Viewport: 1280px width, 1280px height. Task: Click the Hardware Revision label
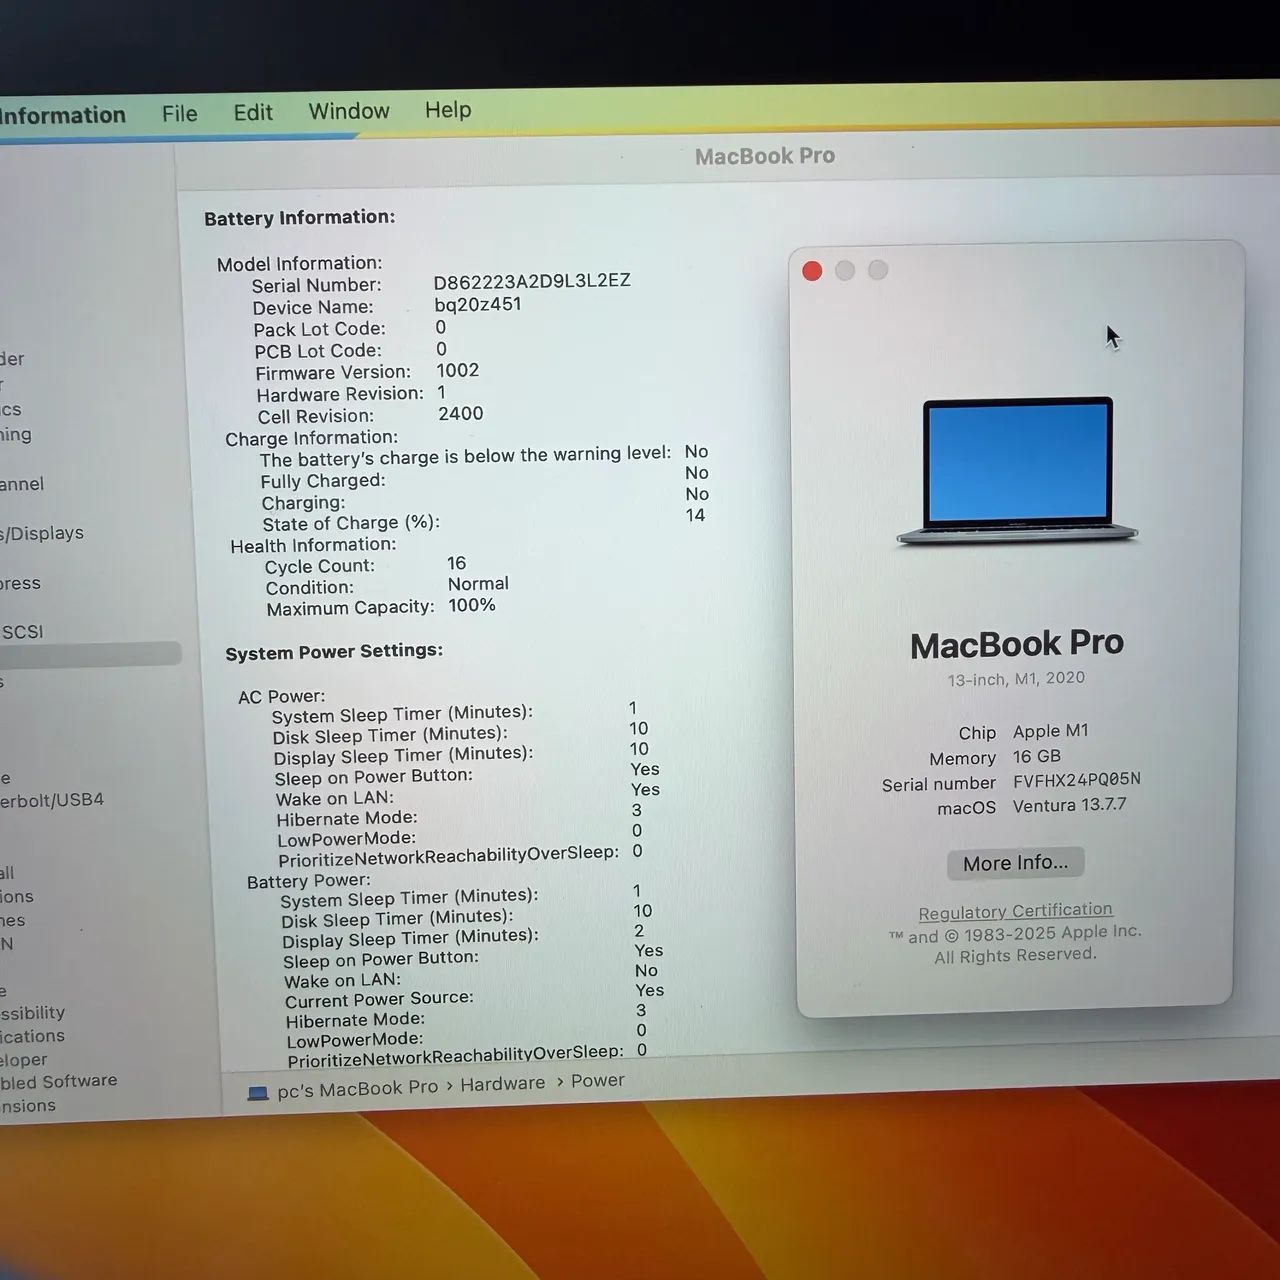340,395
